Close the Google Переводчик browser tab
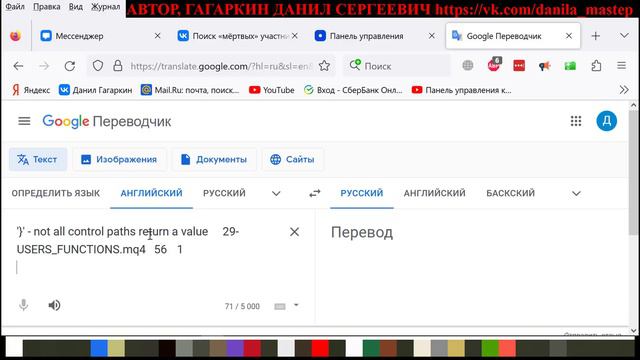 (x=569, y=36)
